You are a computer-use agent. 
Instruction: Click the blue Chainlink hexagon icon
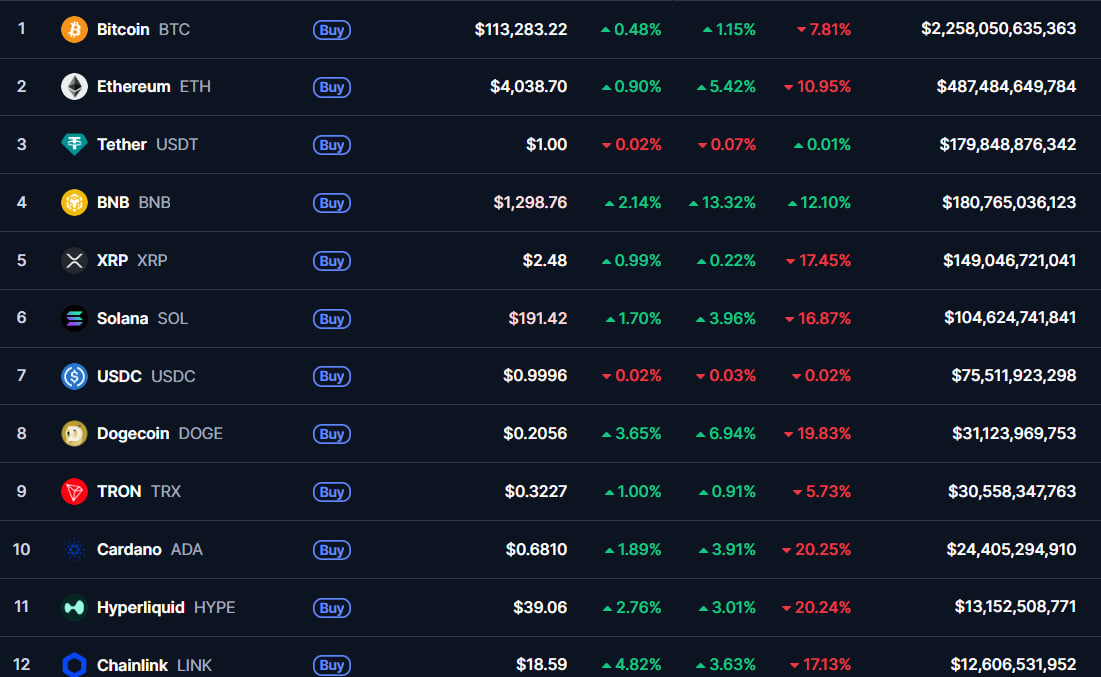[x=74, y=664]
